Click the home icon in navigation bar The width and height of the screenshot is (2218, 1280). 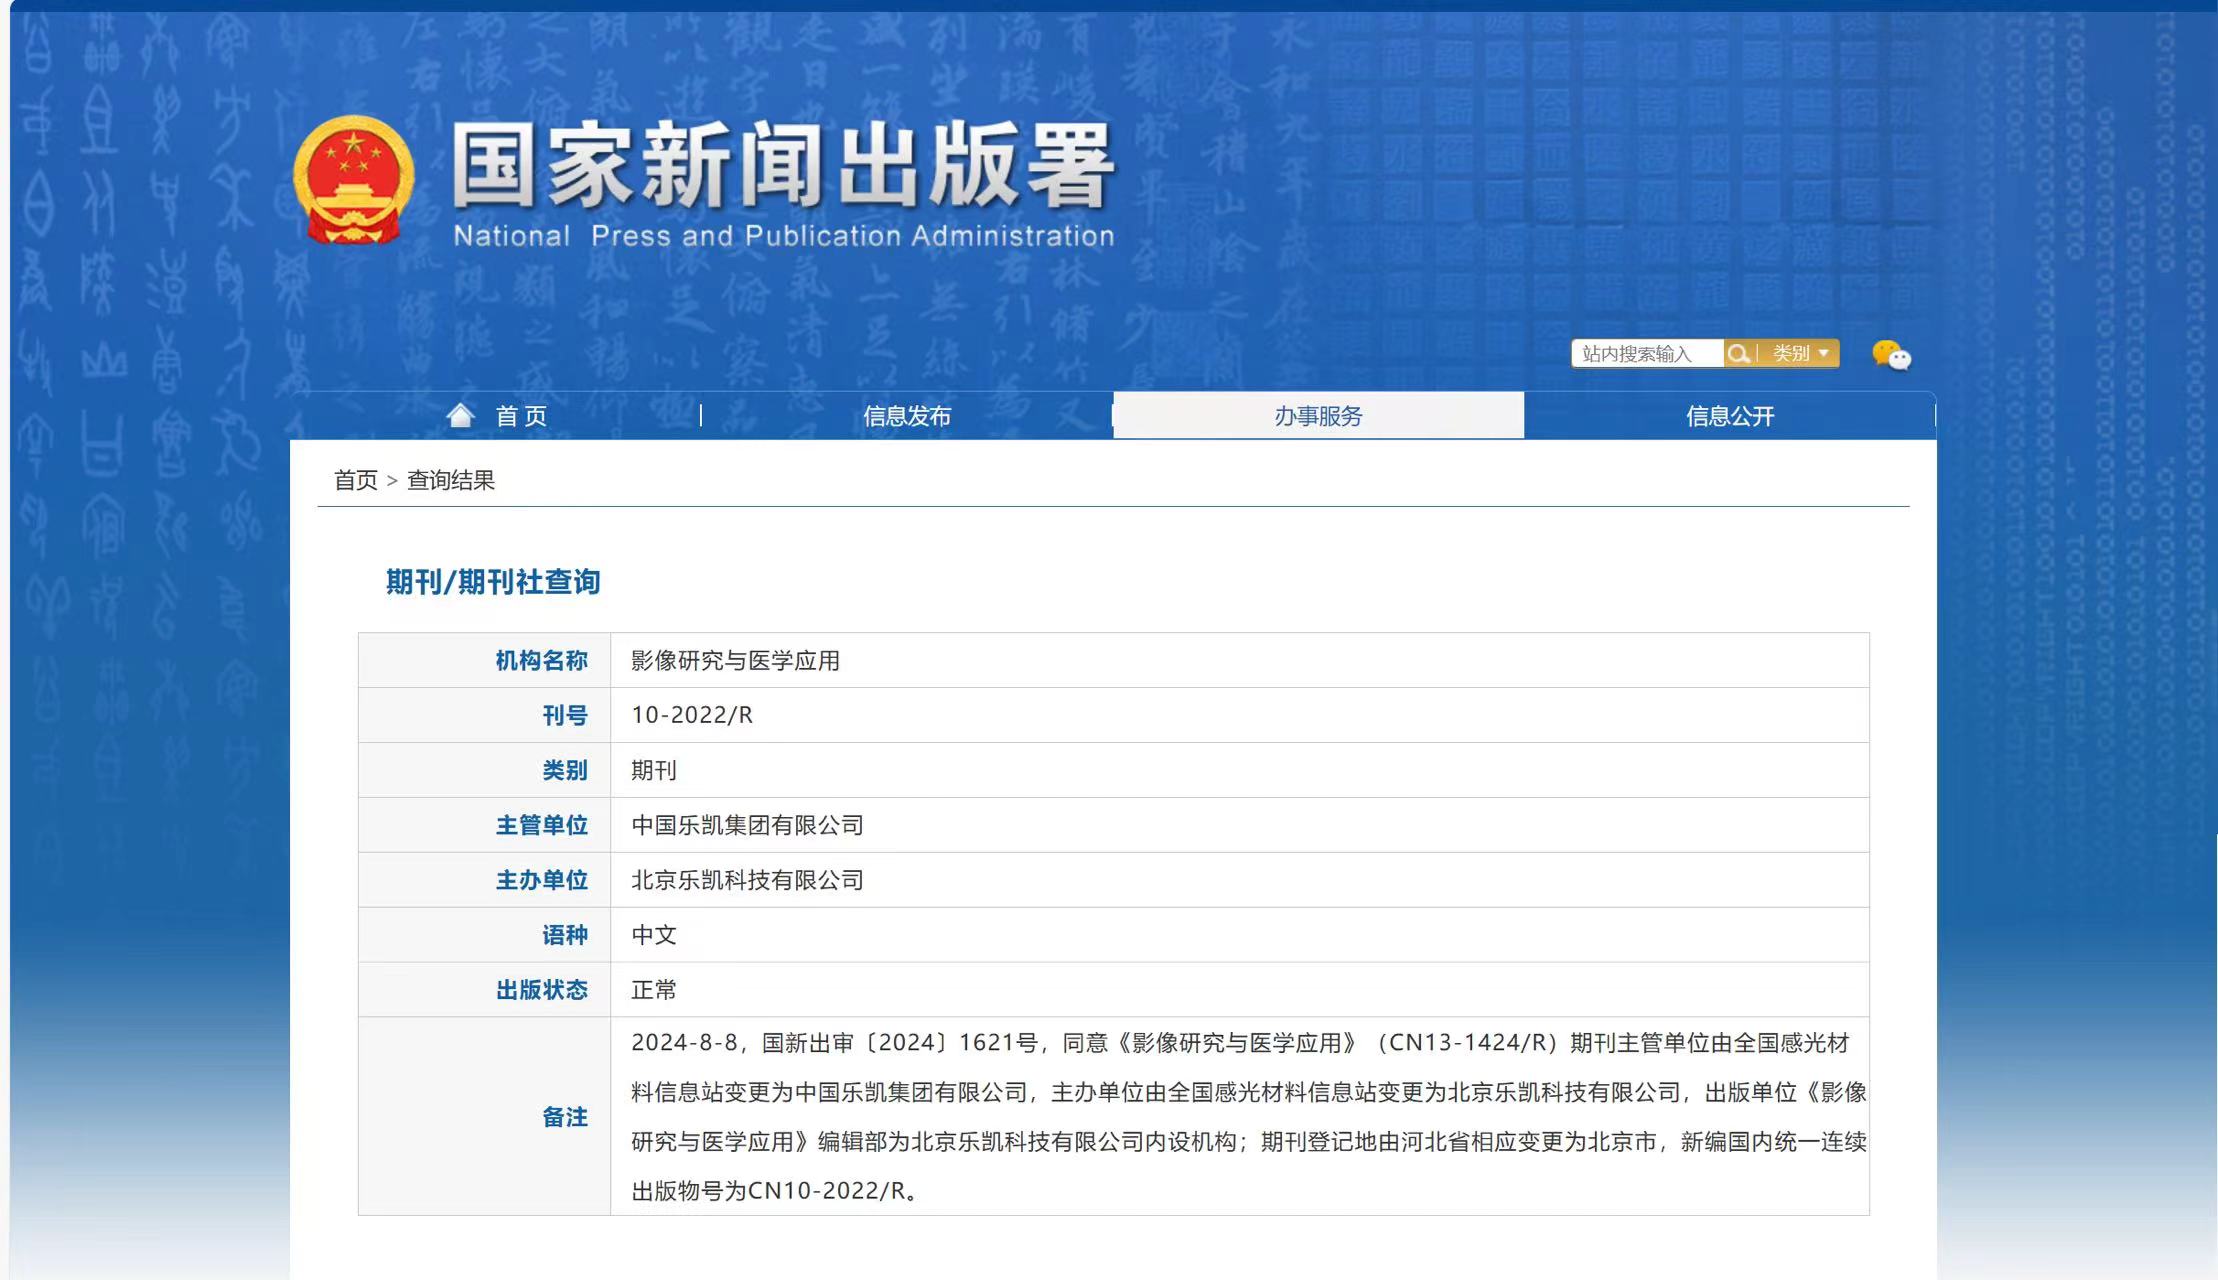(x=460, y=415)
